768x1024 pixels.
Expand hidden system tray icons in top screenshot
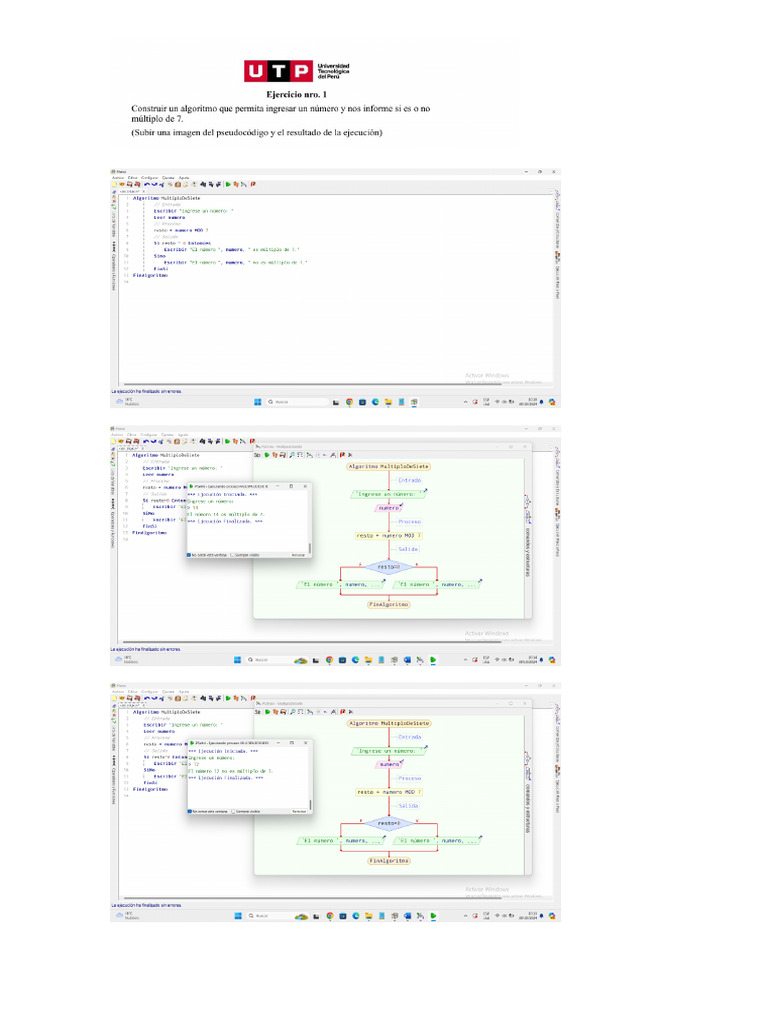tap(465, 401)
